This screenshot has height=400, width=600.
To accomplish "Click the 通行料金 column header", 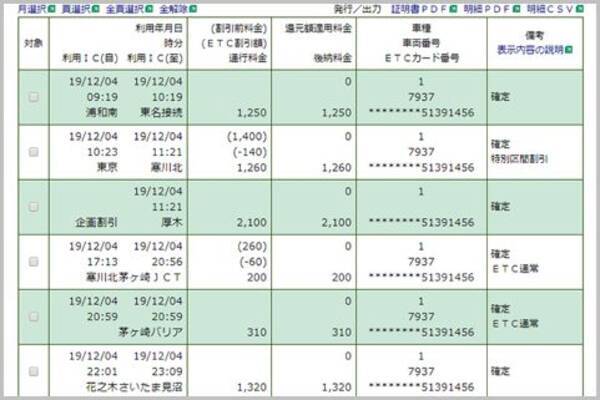I will coord(248,58).
